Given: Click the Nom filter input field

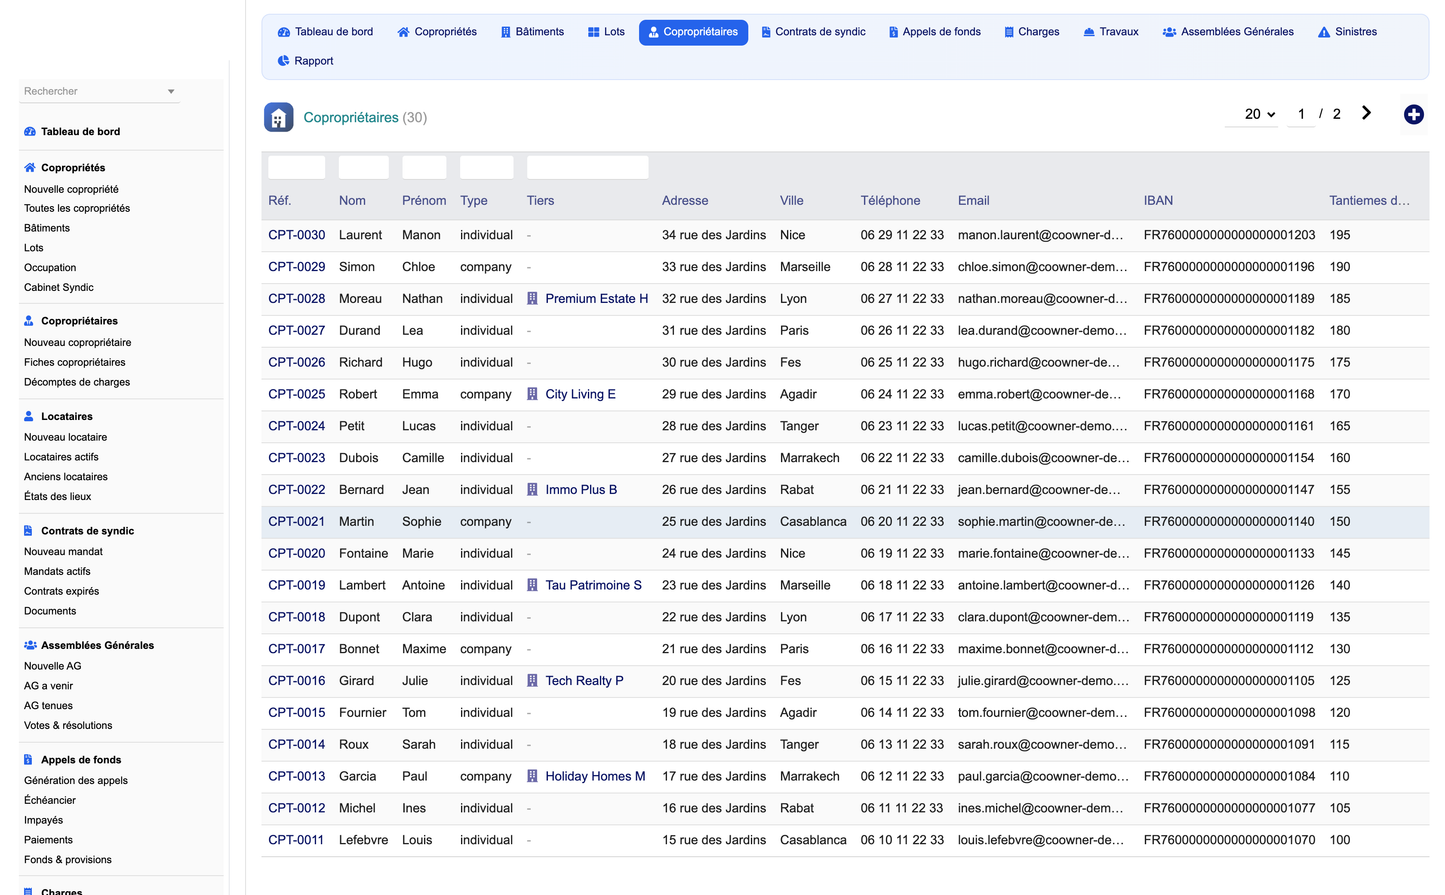Looking at the screenshot, I should point(363,167).
